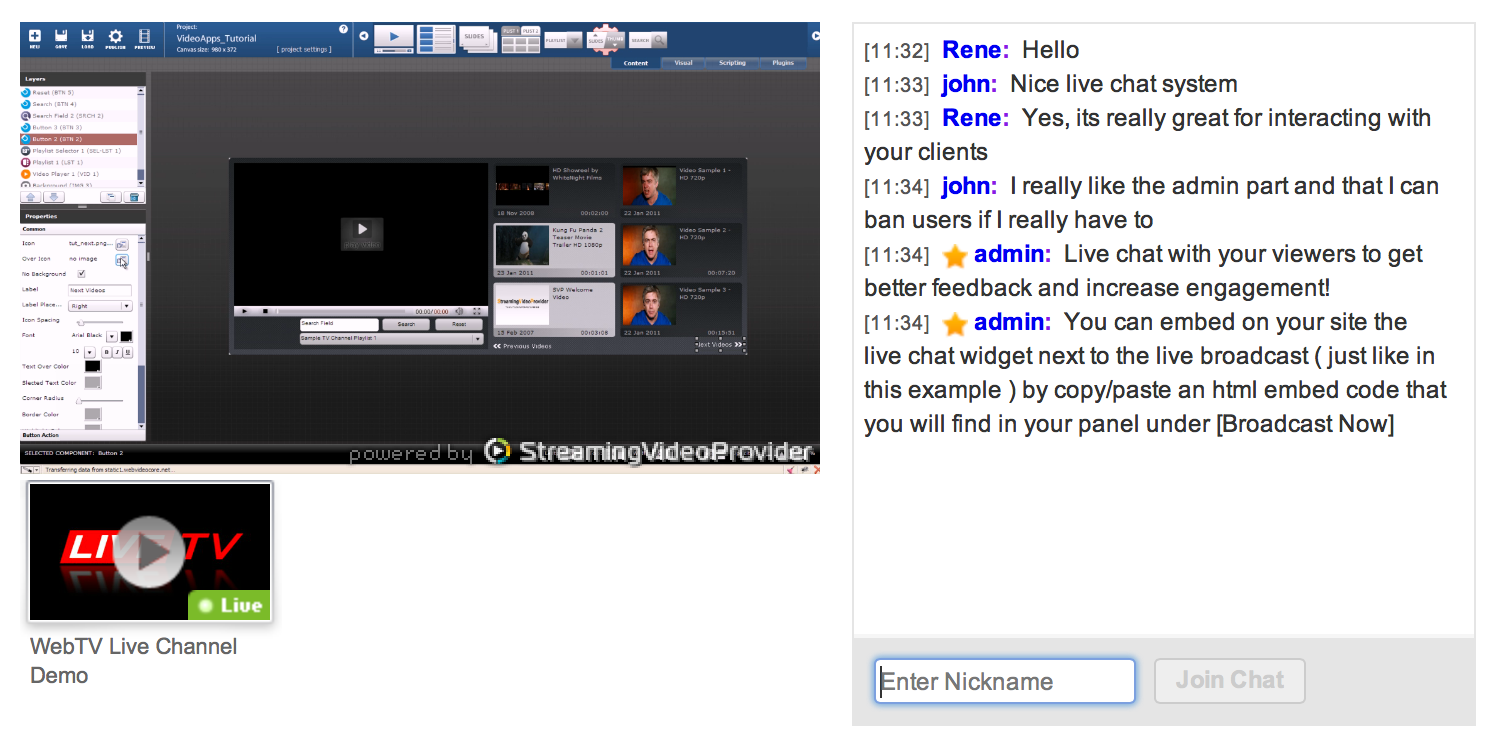Browse for a new Icon image file
Image resolution: width=1498 pixels, height=752 pixels.
[x=120, y=243]
